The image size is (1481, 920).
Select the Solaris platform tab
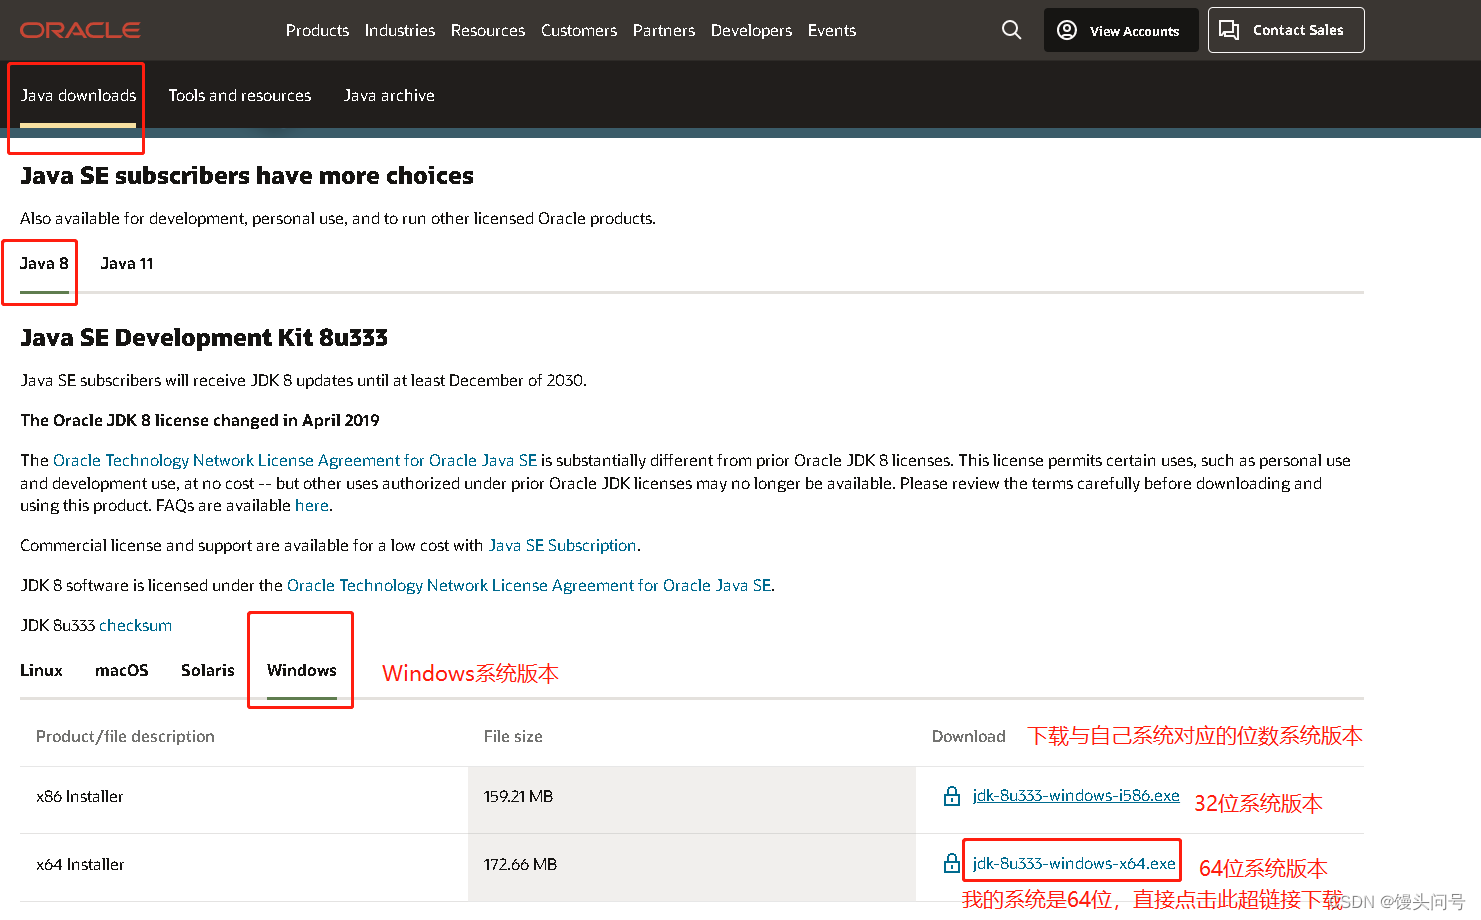(x=208, y=670)
